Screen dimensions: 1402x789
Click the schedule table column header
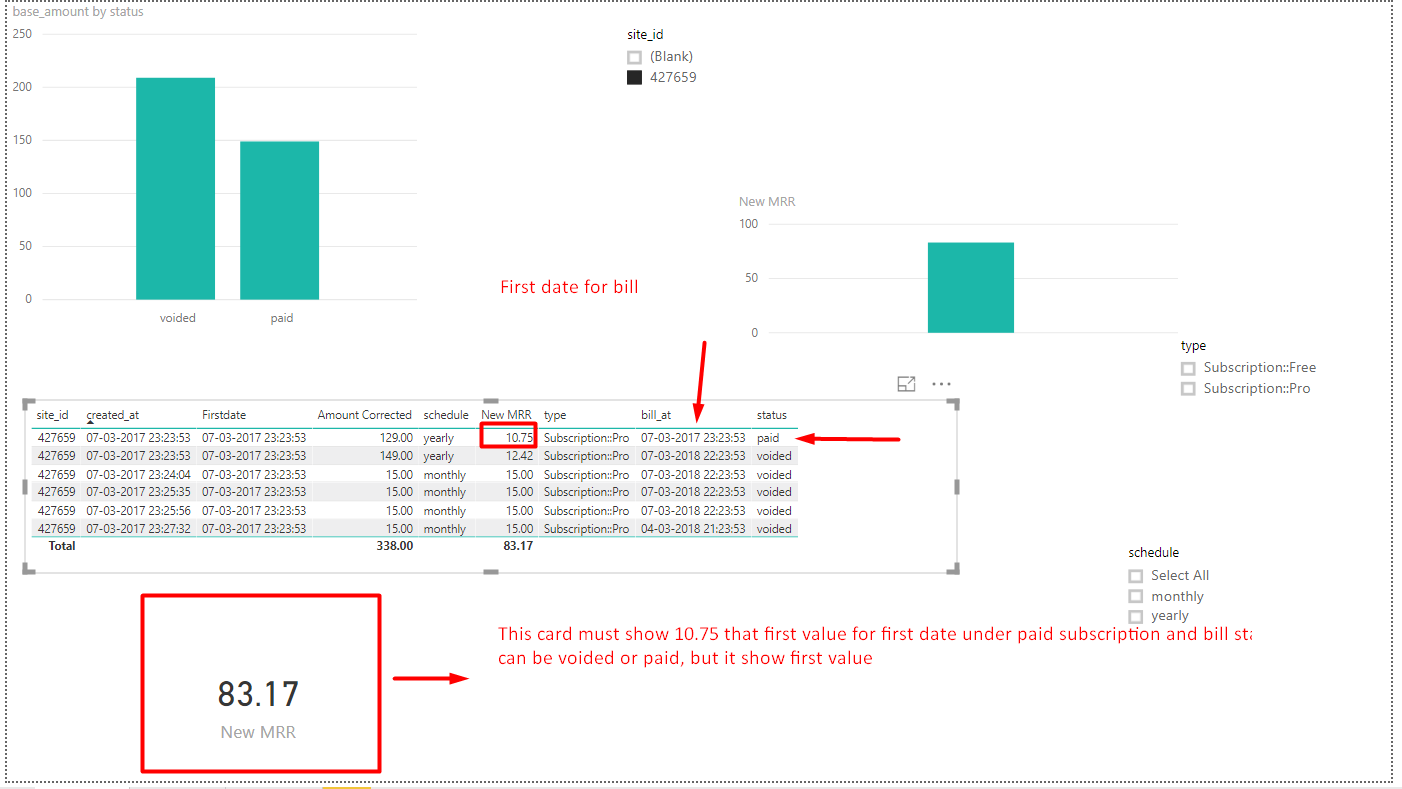click(x=446, y=415)
